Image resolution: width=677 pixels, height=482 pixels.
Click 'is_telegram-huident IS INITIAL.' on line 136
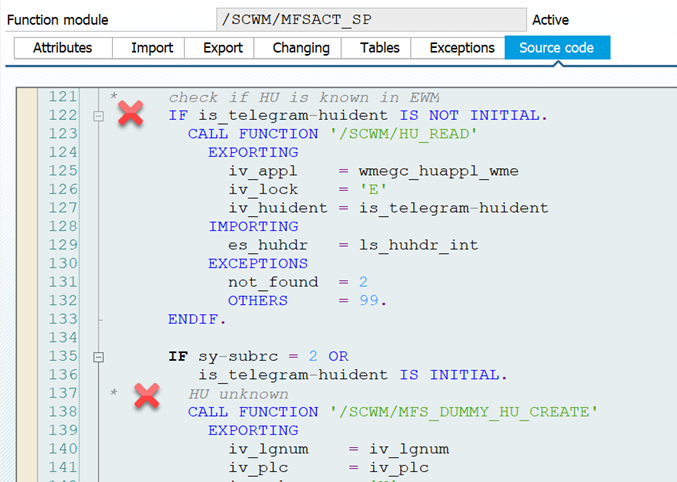pos(352,375)
